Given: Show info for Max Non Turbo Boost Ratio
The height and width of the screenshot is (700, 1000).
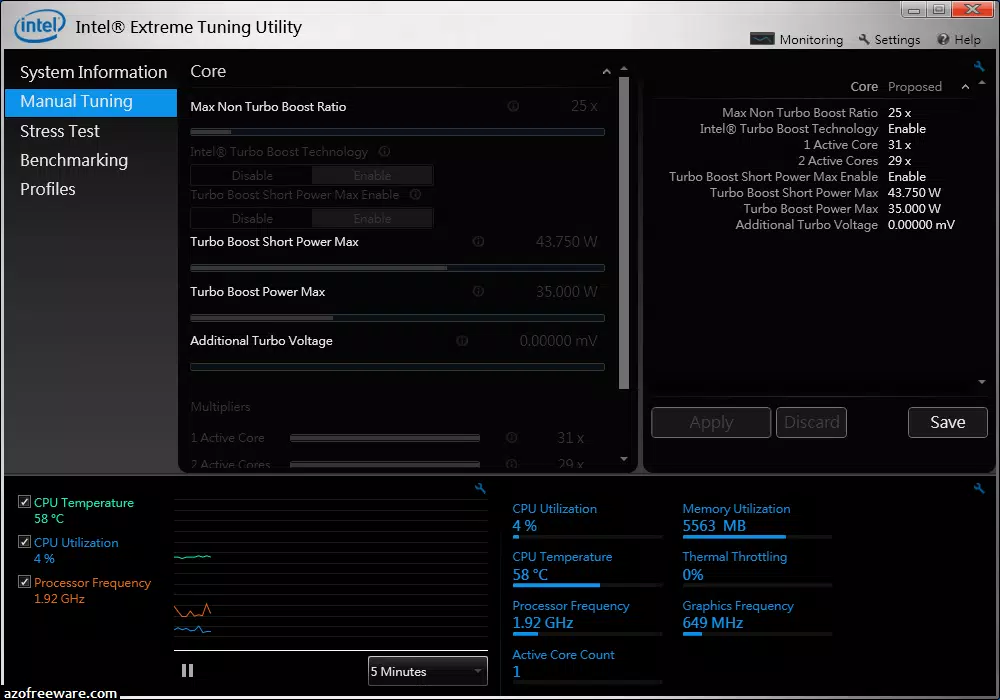Looking at the screenshot, I should (x=513, y=106).
